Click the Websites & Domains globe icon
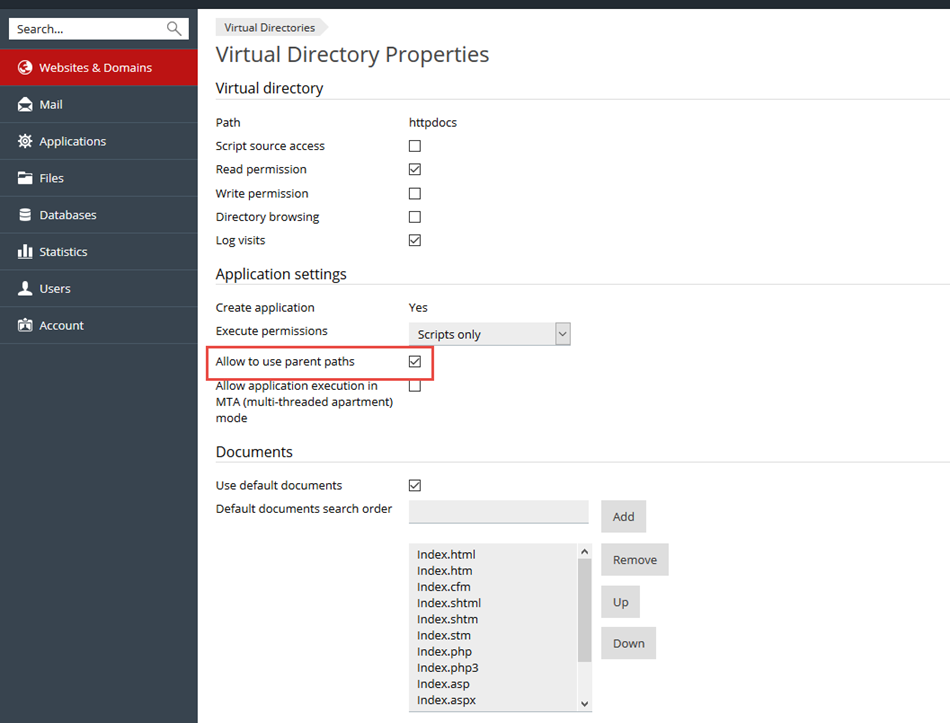The width and height of the screenshot is (950, 723). point(25,68)
